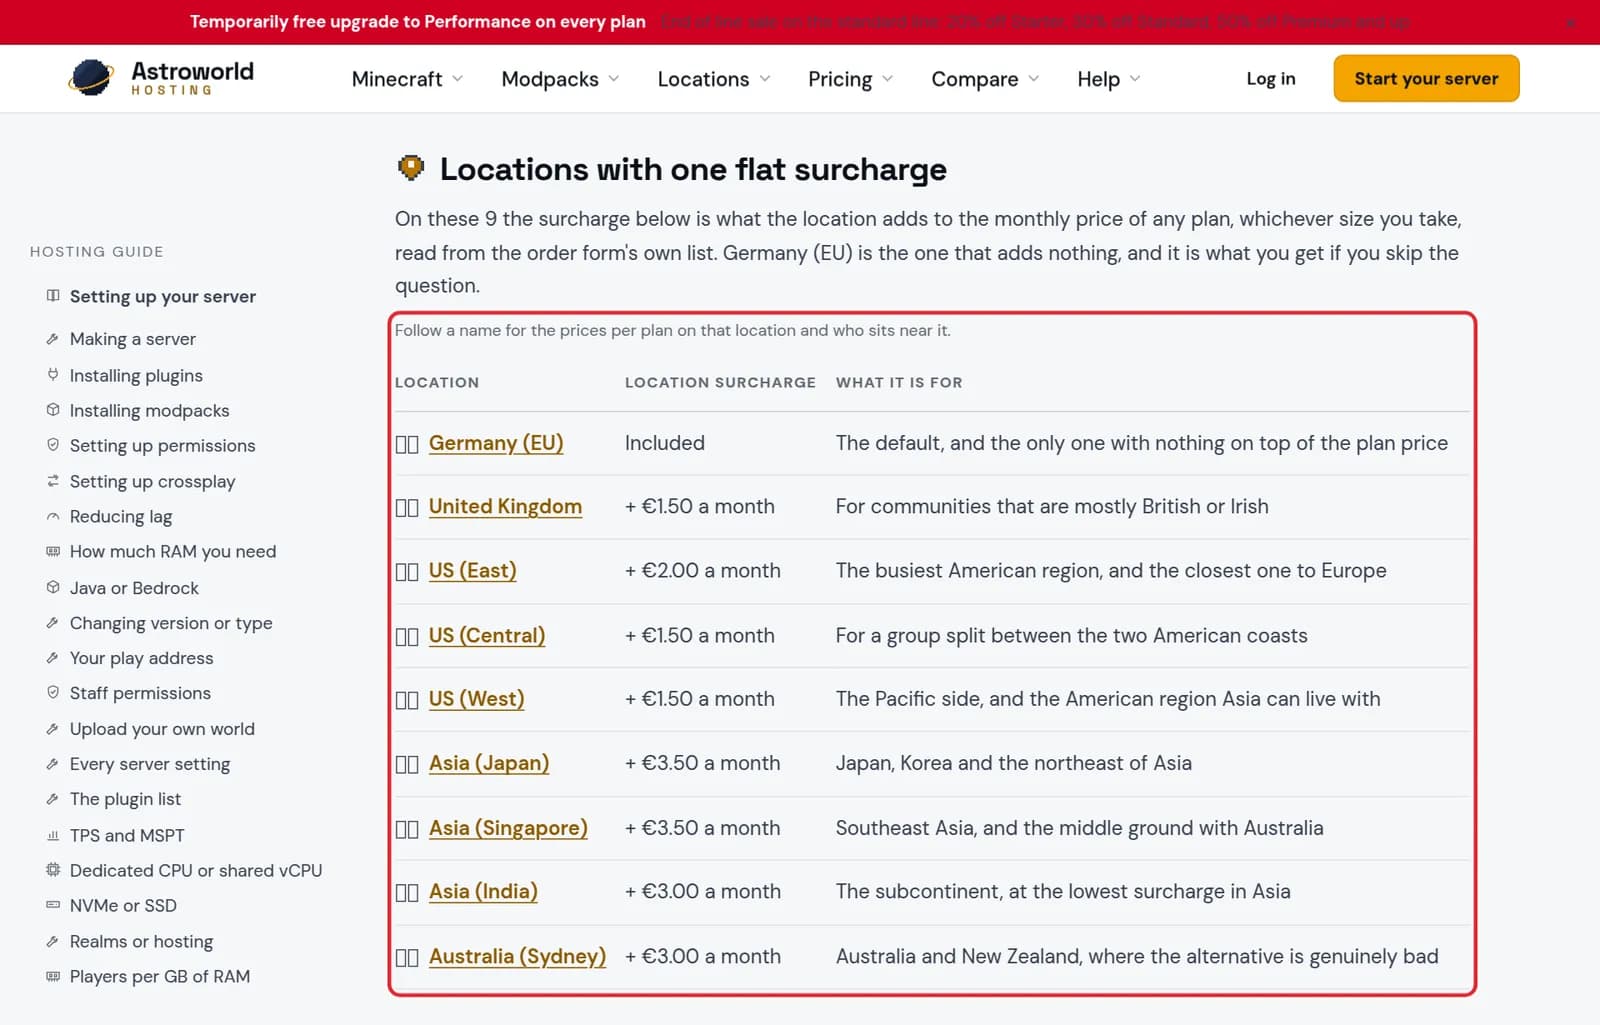Image resolution: width=1600 pixels, height=1025 pixels.
Task: Click 'Japan, Korea and the northeast of Asia'
Action: point(1014,763)
